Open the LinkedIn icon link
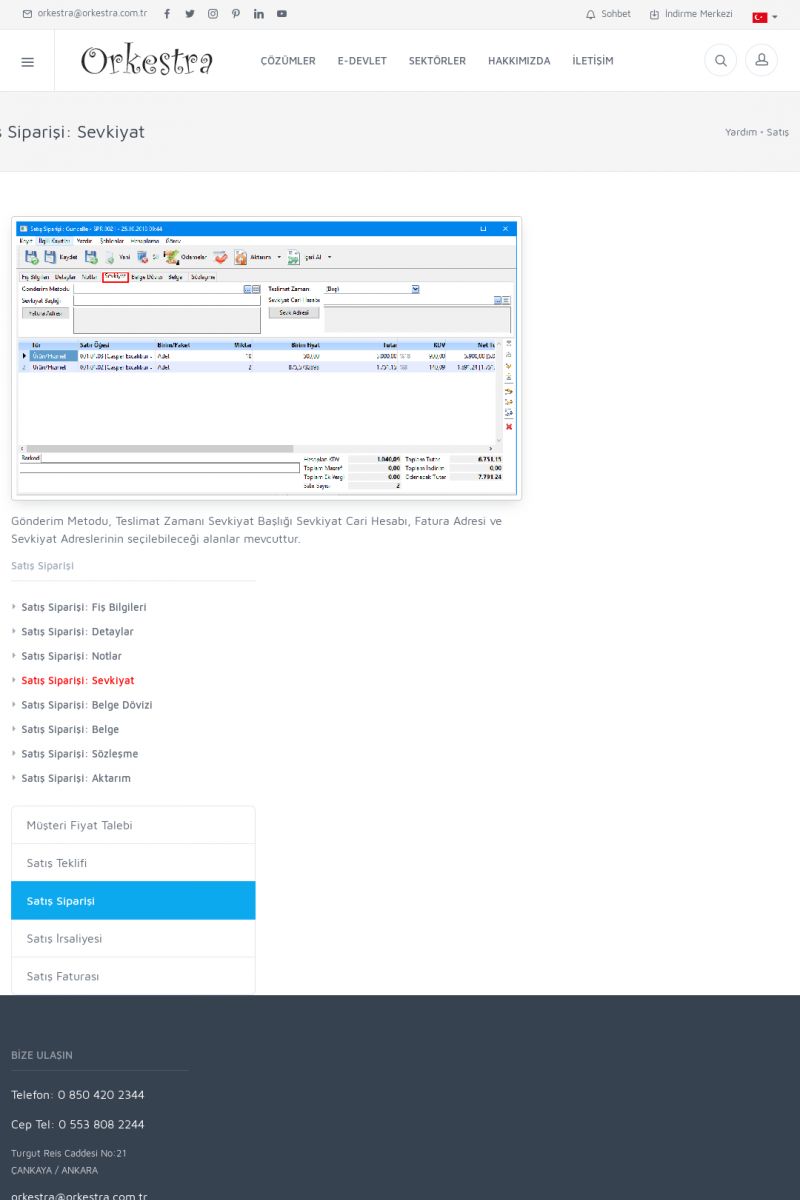This screenshot has height=1200, width=800. (x=259, y=14)
